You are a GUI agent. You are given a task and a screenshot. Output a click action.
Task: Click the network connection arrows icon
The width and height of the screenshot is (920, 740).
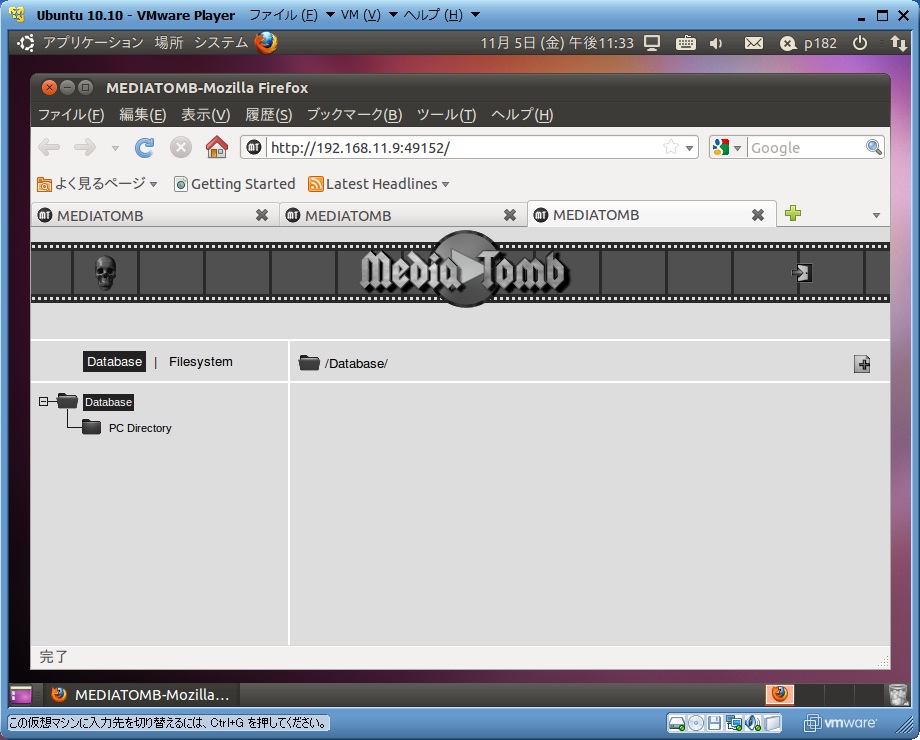point(898,43)
